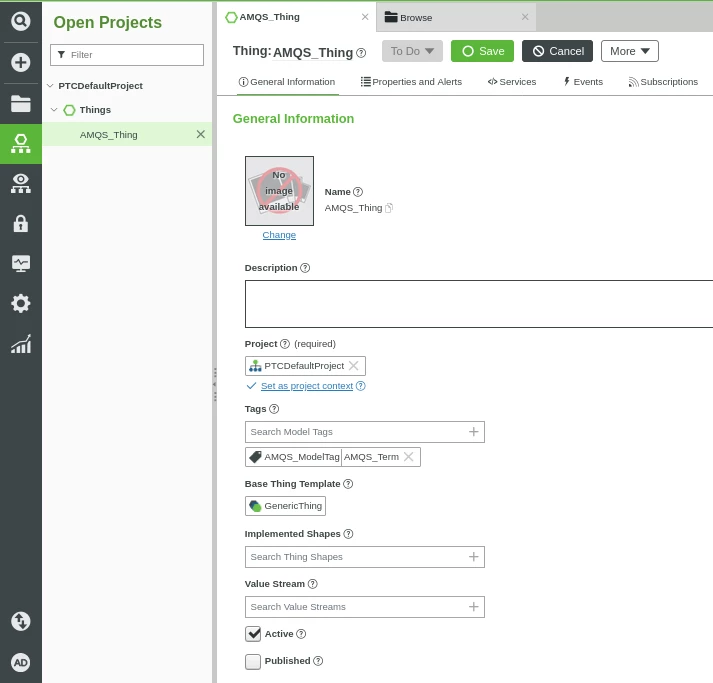
Task: Click the help icon beside Value Stream
Action: (312, 584)
